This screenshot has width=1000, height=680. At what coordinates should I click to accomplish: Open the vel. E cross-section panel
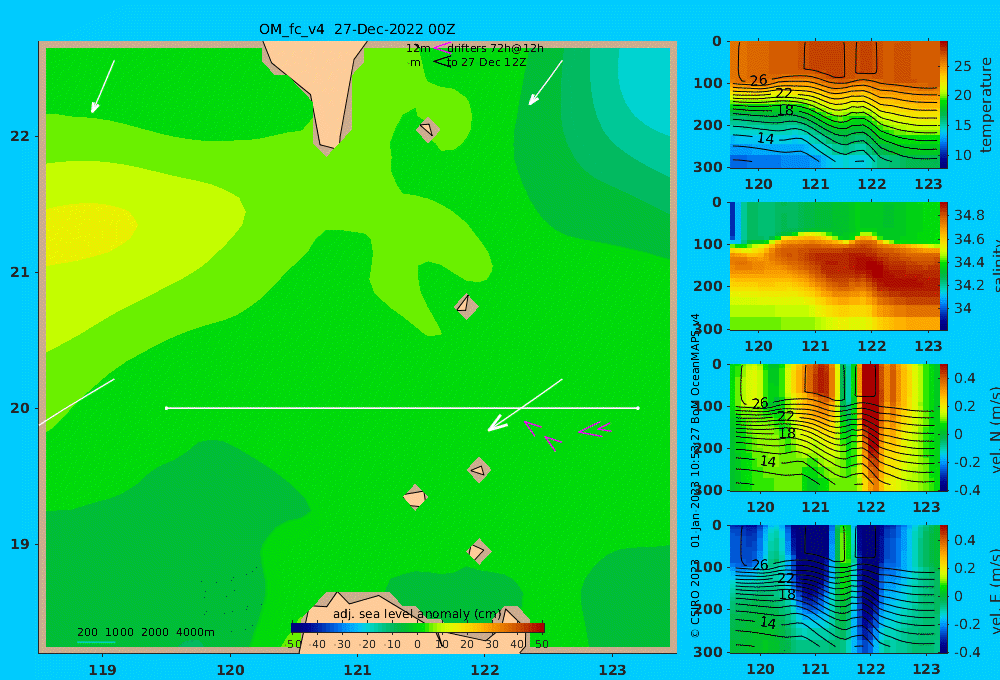click(834, 589)
